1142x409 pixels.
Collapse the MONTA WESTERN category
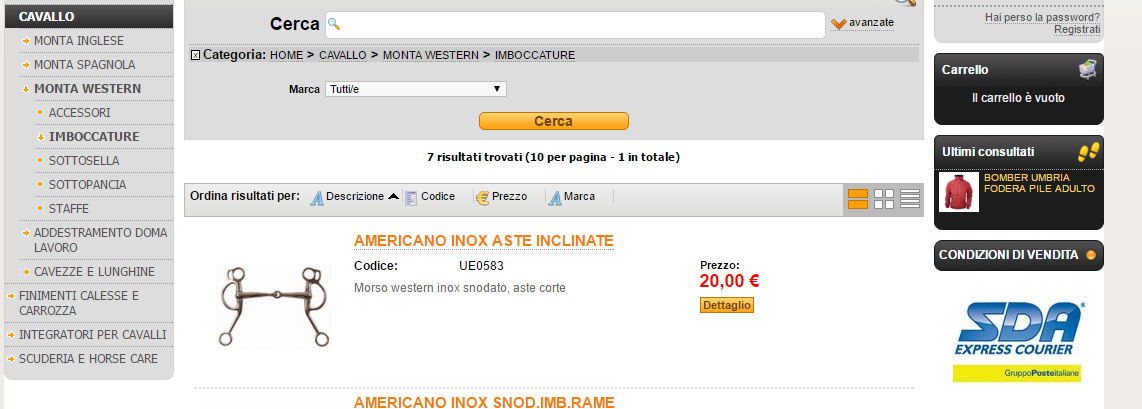point(87,89)
